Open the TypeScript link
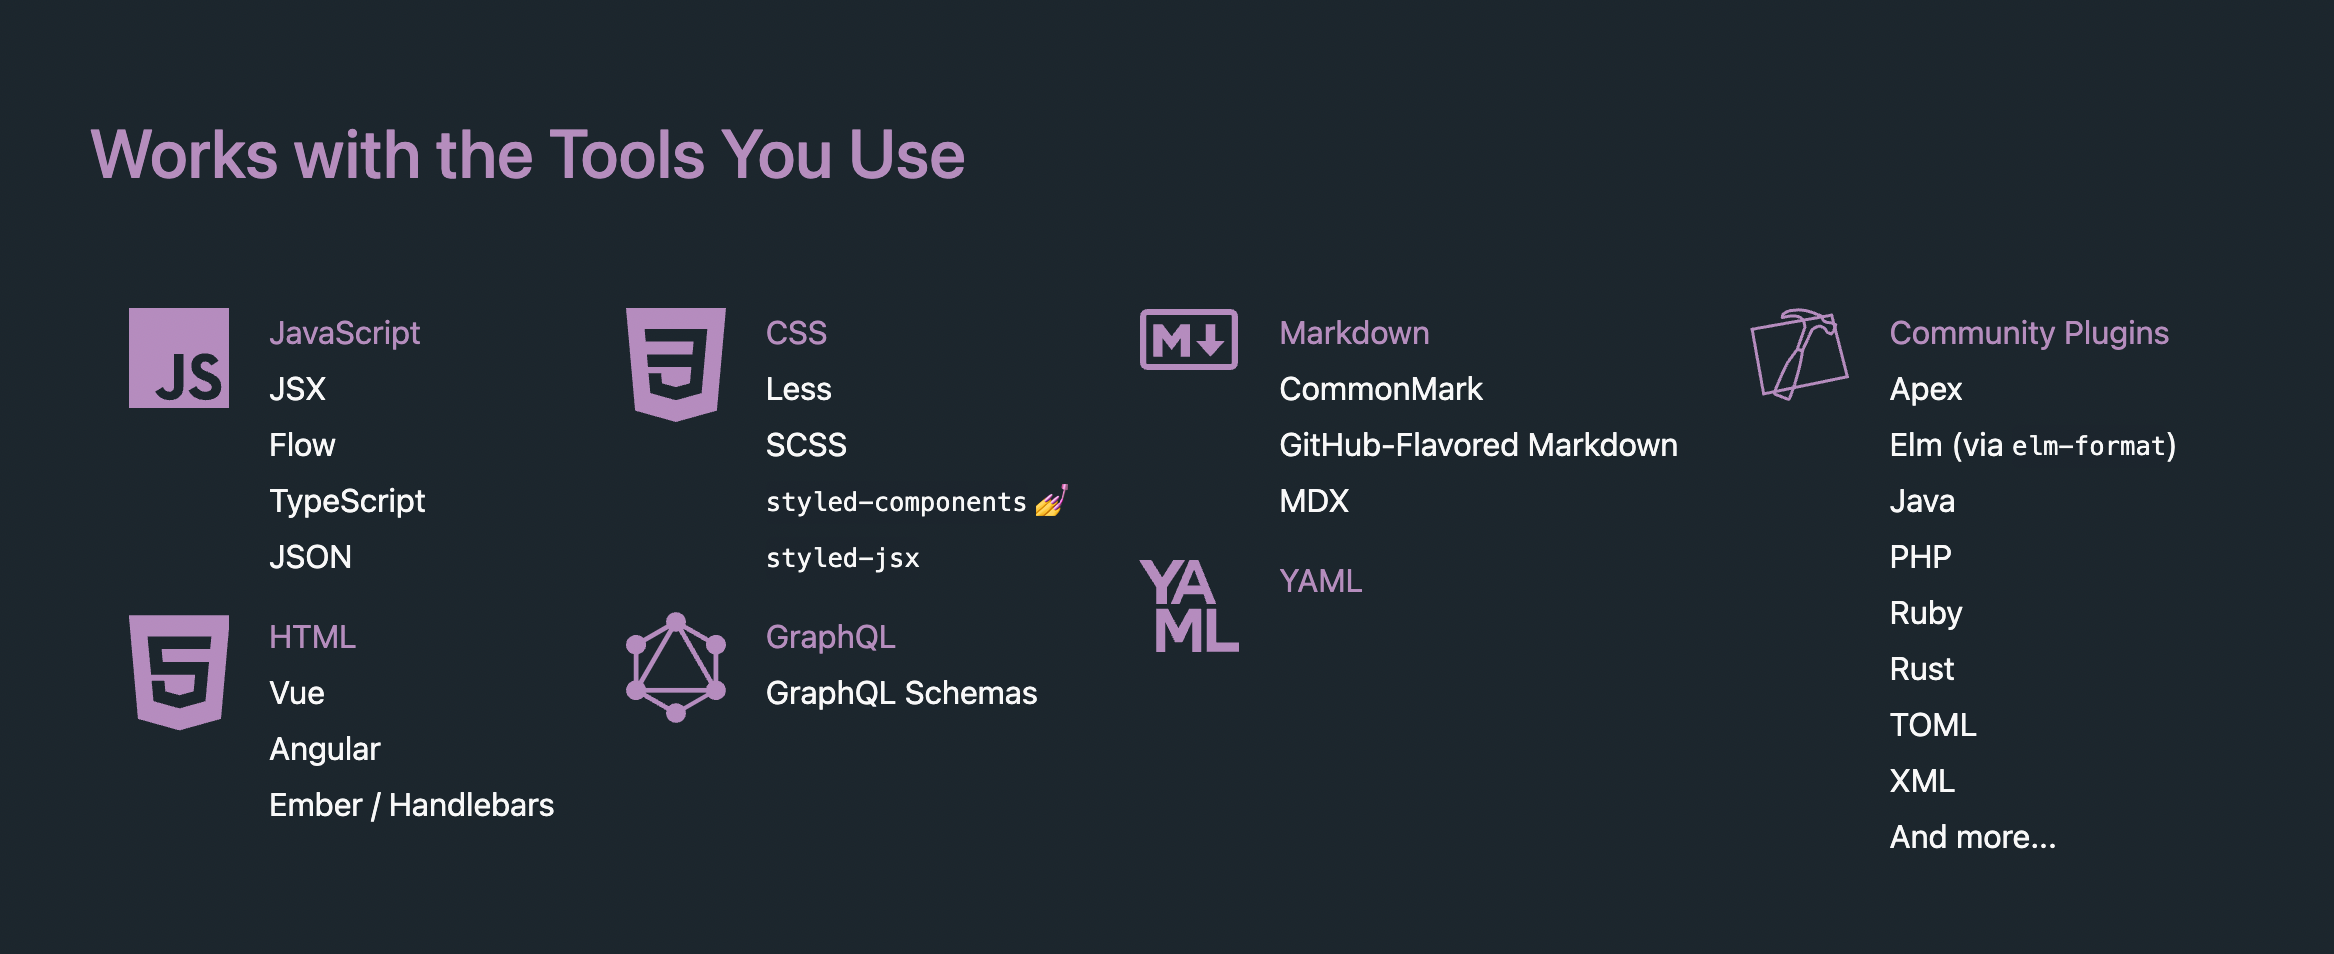2334x954 pixels. pyautogui.click(x=347, y=501)
